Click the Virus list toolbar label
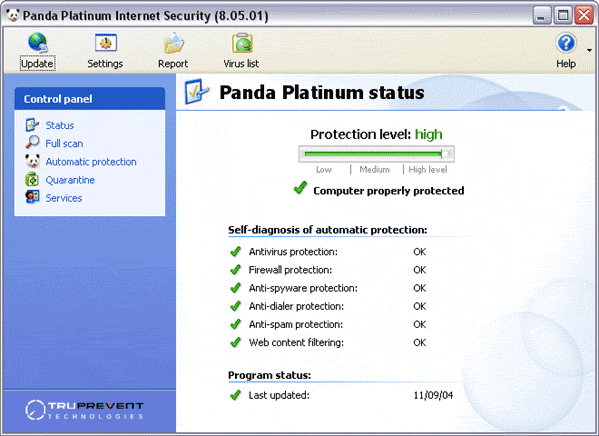This screenshot has width=599, height=436. coord(241,63)
